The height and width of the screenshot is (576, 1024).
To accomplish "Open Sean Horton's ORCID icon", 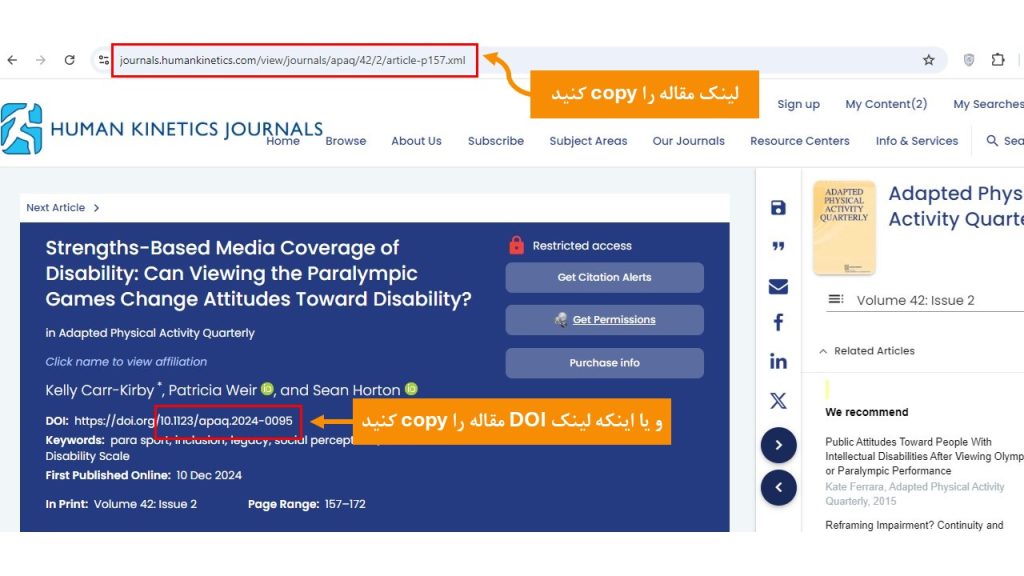I will tap(411, 389).
